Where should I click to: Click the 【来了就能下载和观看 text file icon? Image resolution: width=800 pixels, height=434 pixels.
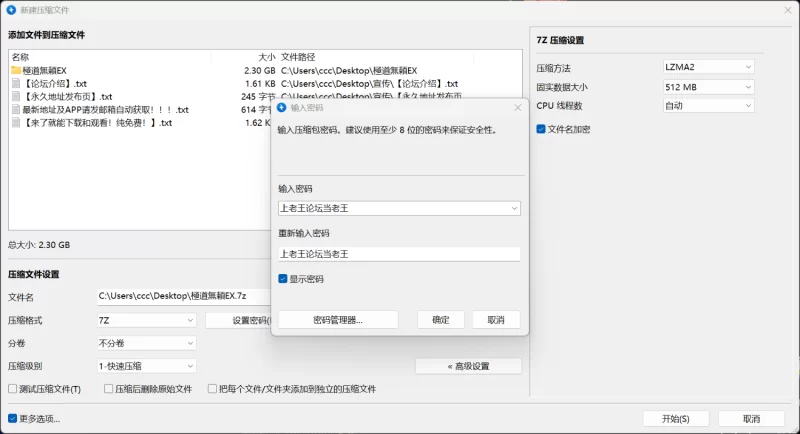pos(16,123)
